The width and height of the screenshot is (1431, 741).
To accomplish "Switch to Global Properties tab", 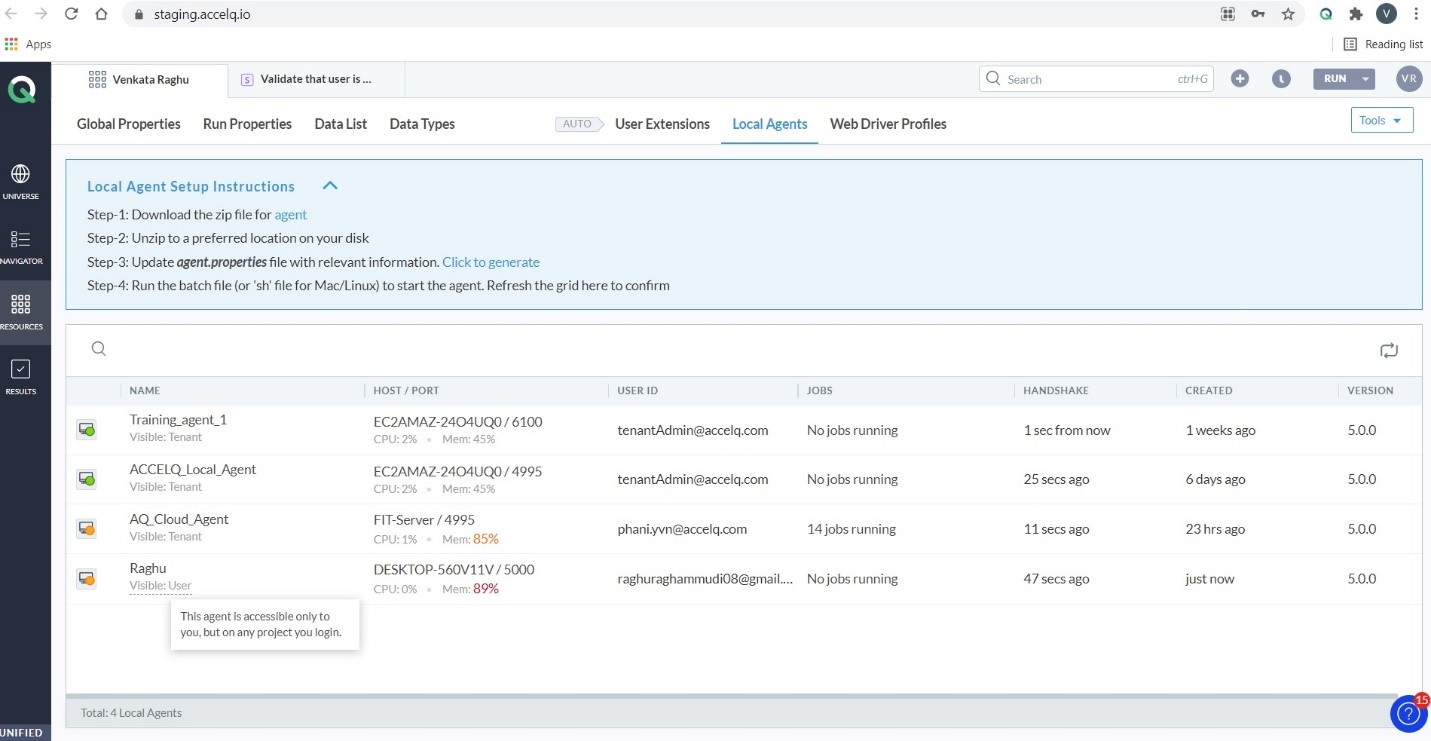I will 129,124.
